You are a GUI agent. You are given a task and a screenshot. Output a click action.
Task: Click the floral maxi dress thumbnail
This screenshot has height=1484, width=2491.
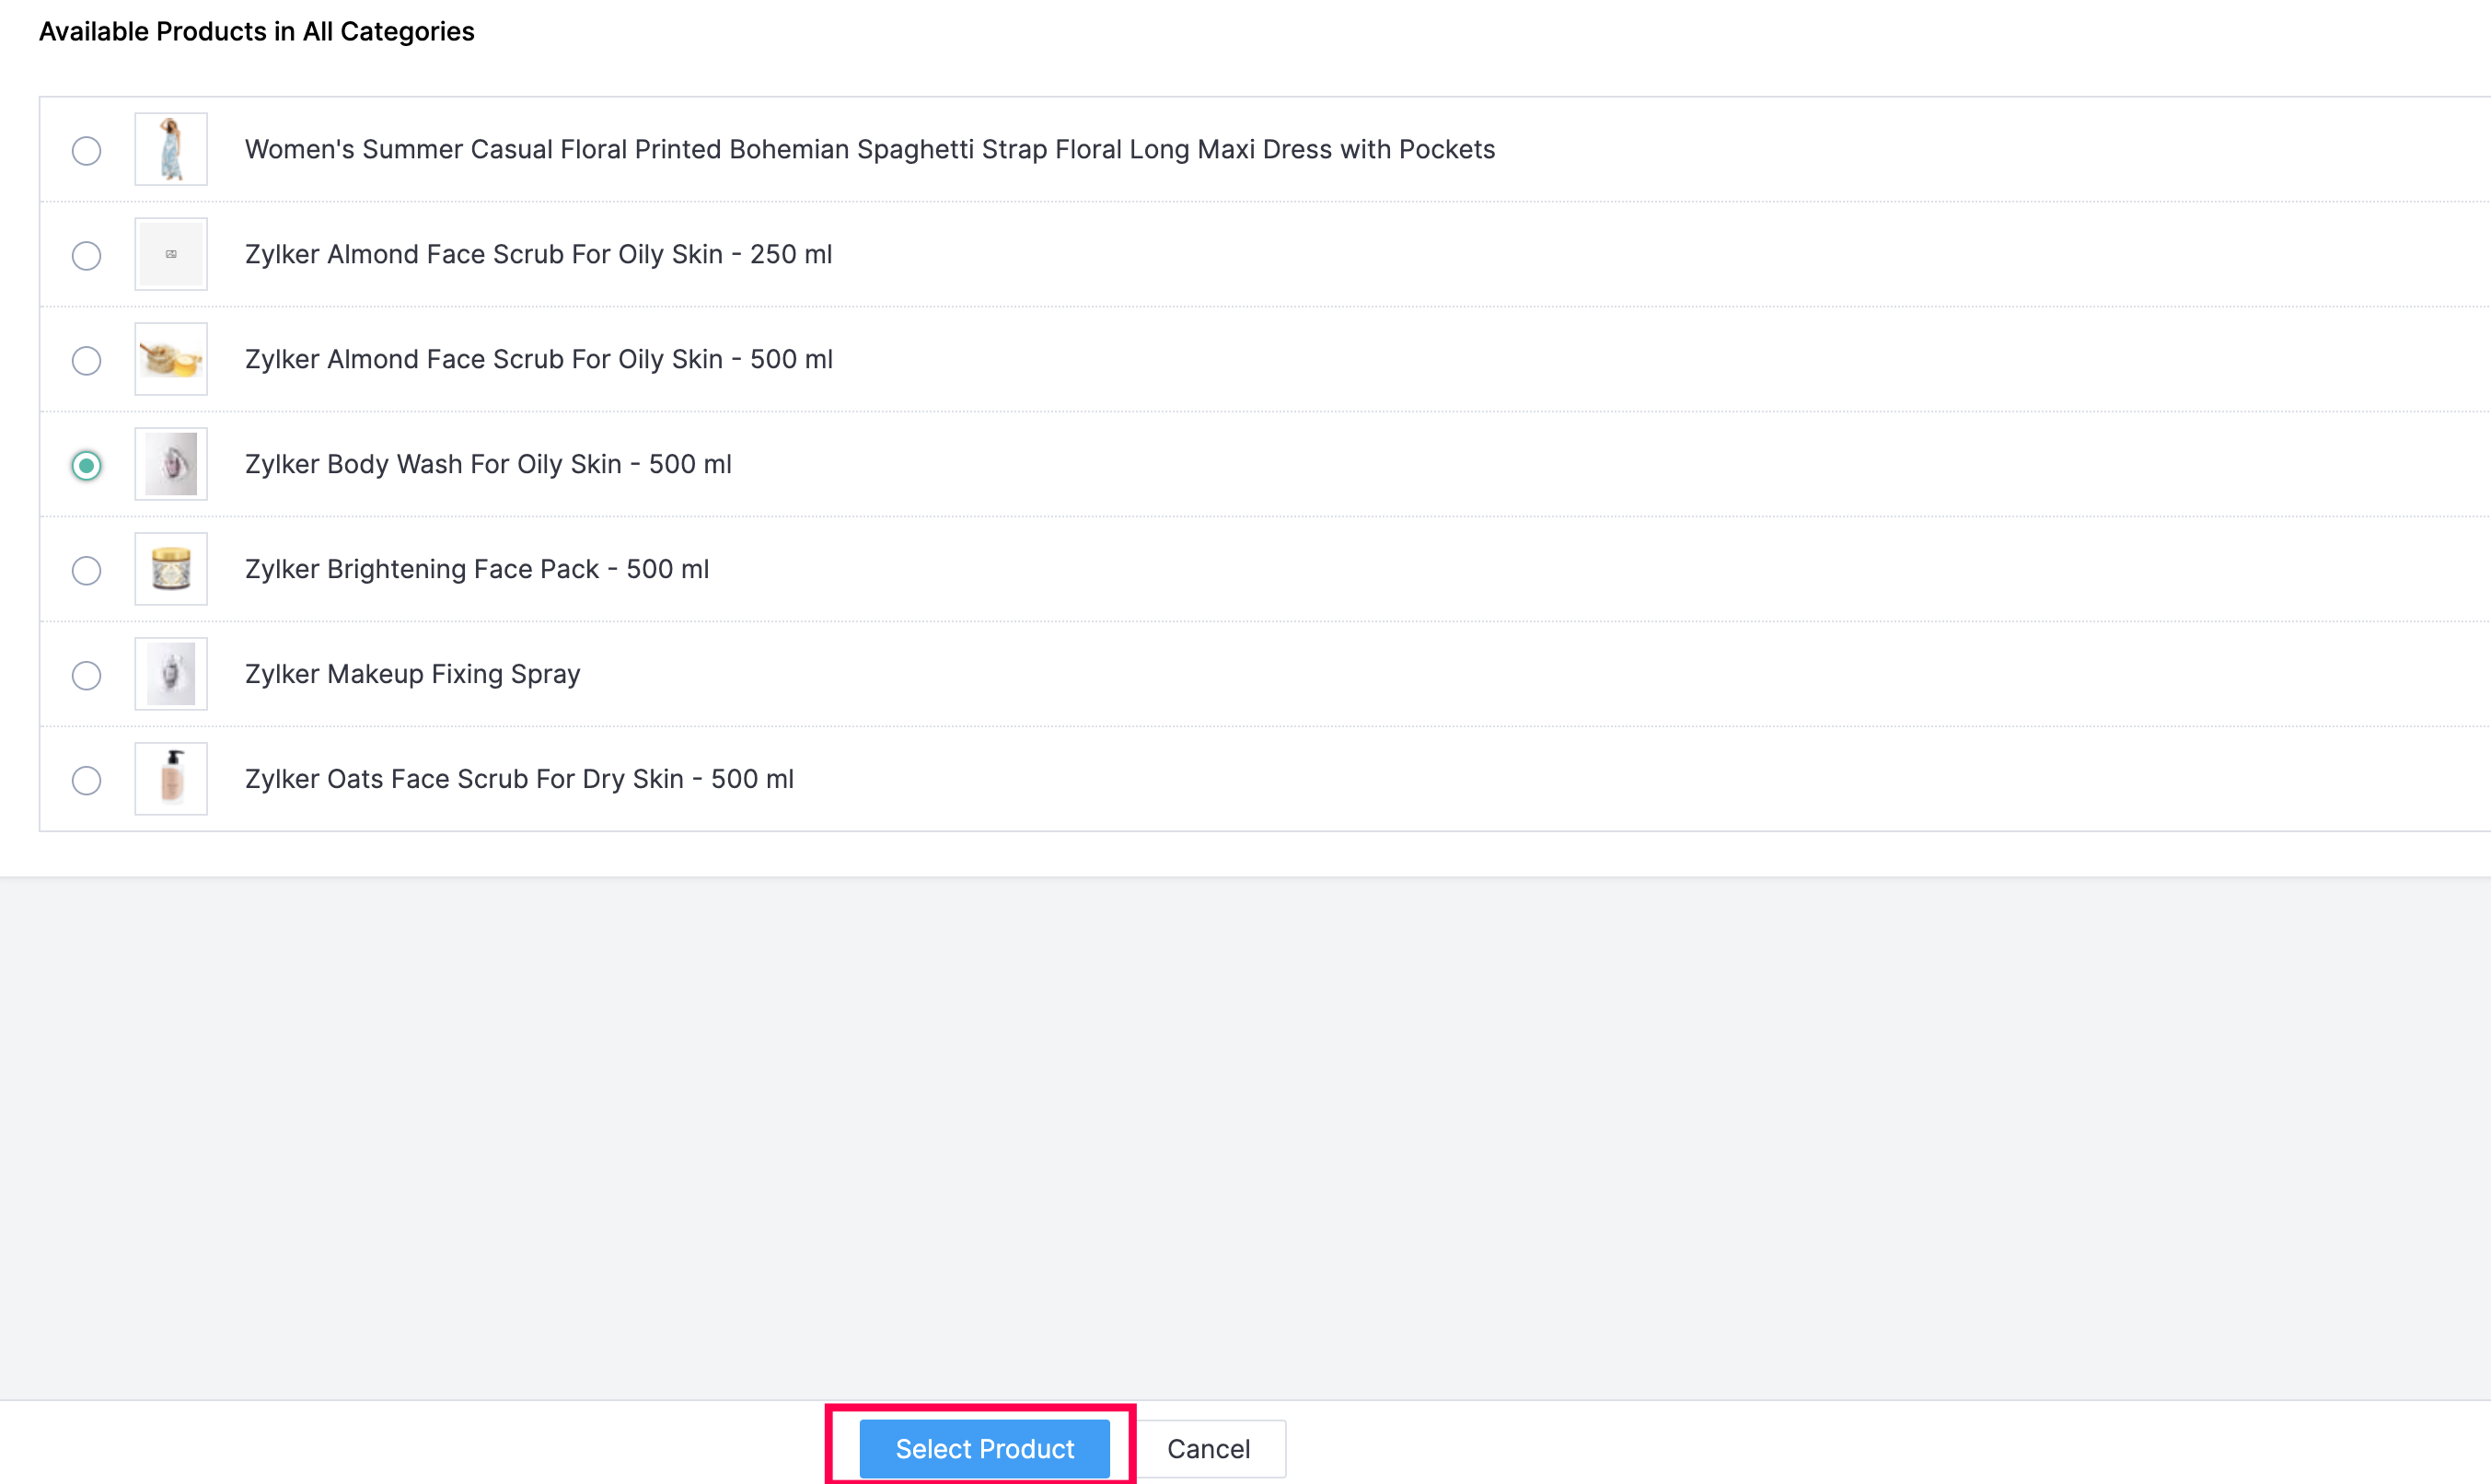tap(171, 149)
